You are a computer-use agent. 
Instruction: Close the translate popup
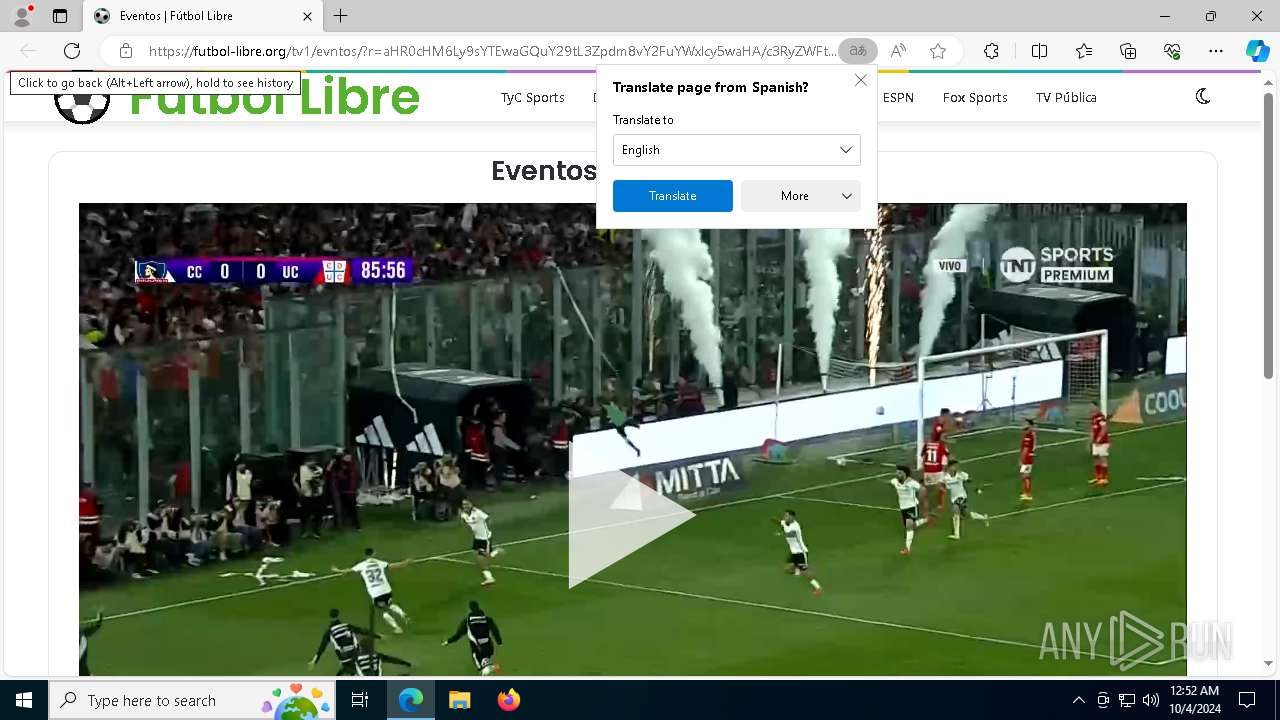(861, 80)
